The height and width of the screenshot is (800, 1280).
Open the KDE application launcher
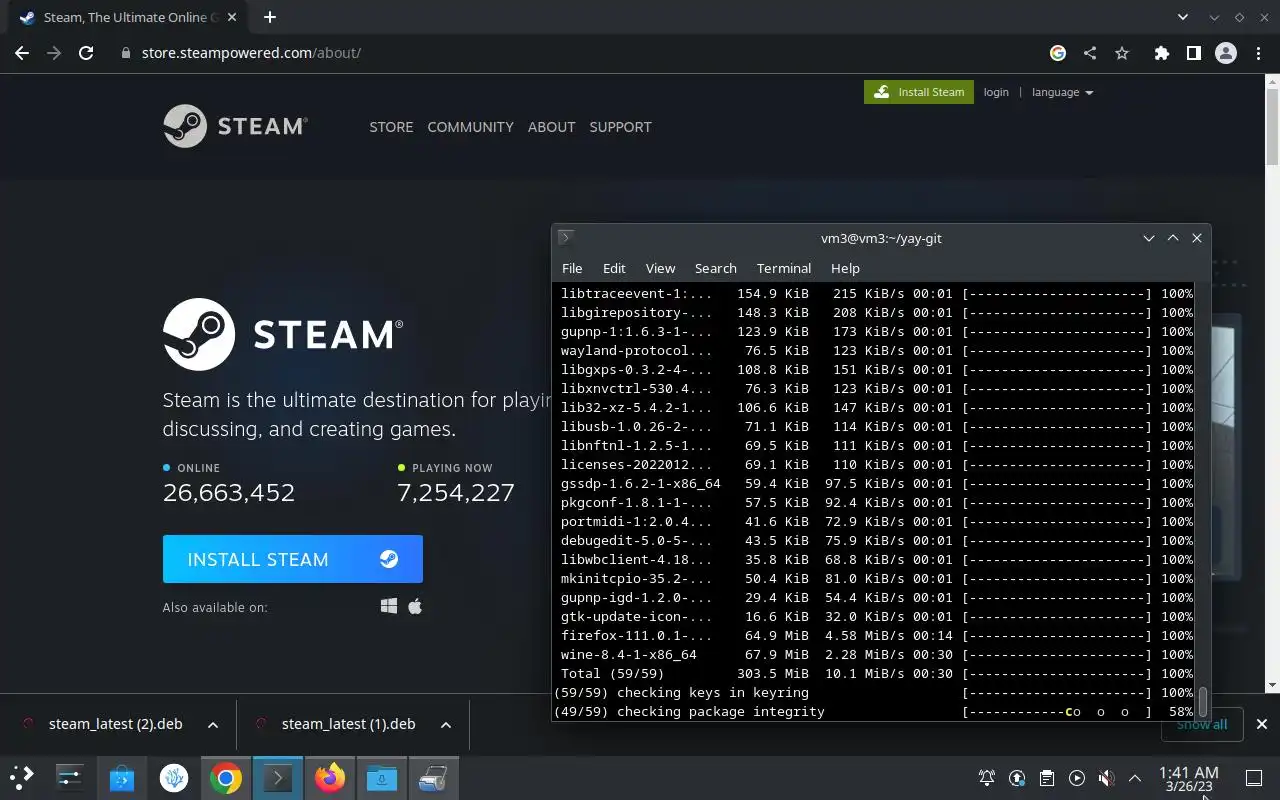(22, 777)
